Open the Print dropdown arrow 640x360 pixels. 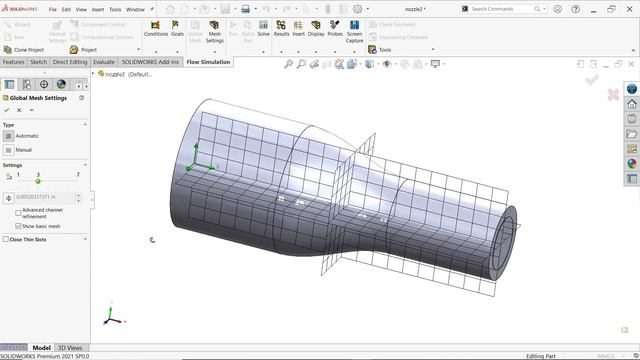coord(256,9)
